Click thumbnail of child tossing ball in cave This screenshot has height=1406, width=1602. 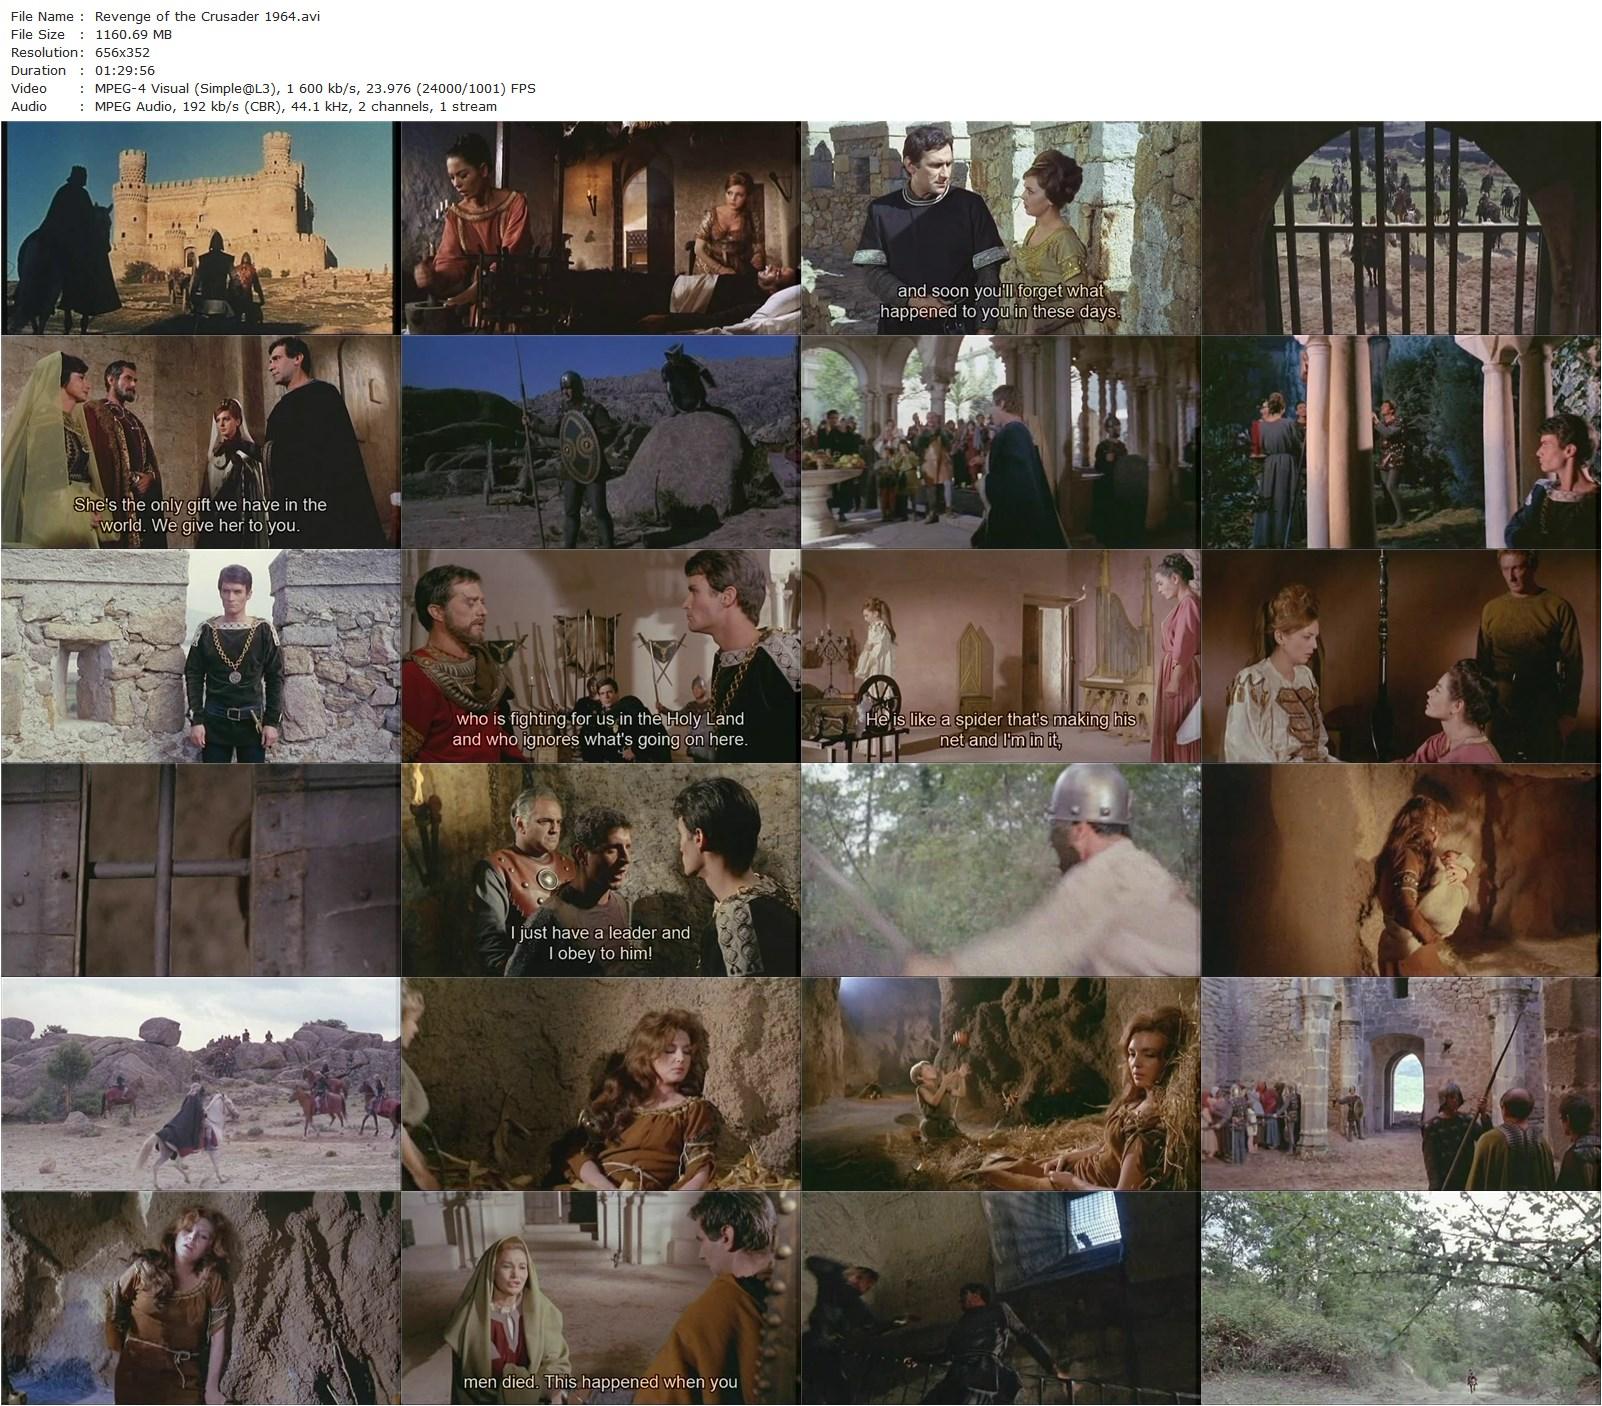click(x=1000, y=1084)
